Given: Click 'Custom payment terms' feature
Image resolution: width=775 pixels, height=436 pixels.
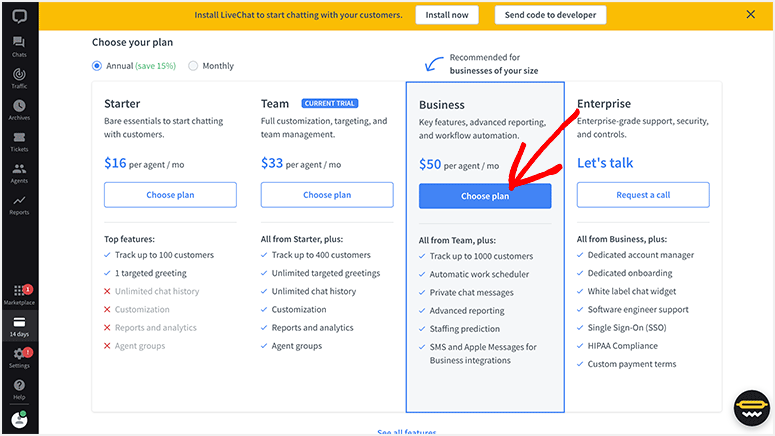Looking at the screenshot, I should pos(632,364).
